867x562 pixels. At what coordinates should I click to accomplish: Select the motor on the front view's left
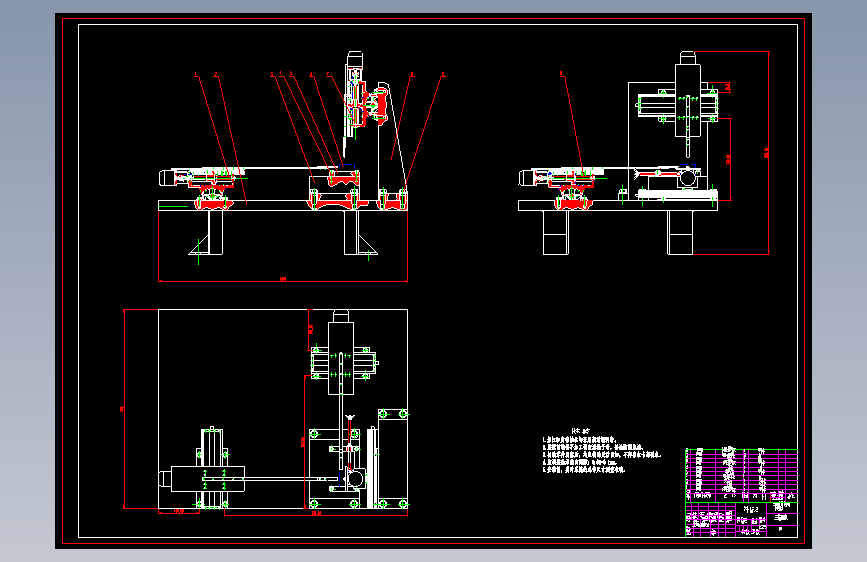166,178
